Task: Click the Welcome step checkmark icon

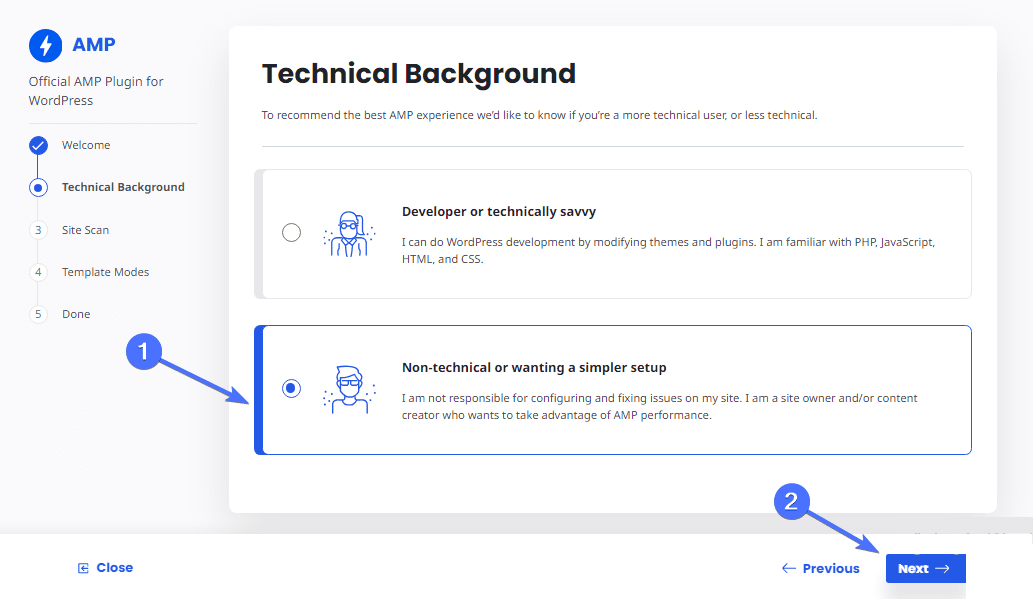Action: [x=38, y=145]
